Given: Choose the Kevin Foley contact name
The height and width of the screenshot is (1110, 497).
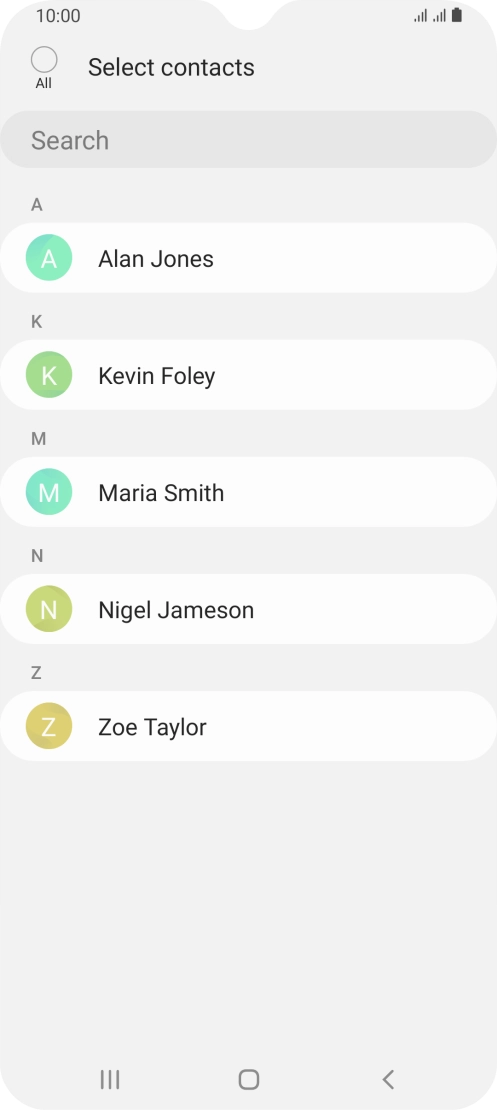Looking at the screenshot, I should pyautogui.click(x=156, y=375).
